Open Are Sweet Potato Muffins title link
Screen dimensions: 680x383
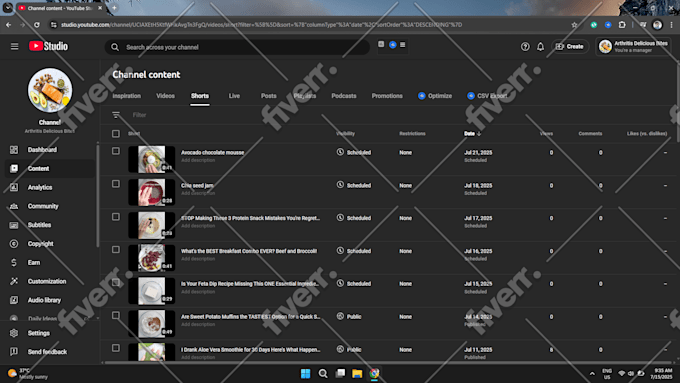coord(251,317)
